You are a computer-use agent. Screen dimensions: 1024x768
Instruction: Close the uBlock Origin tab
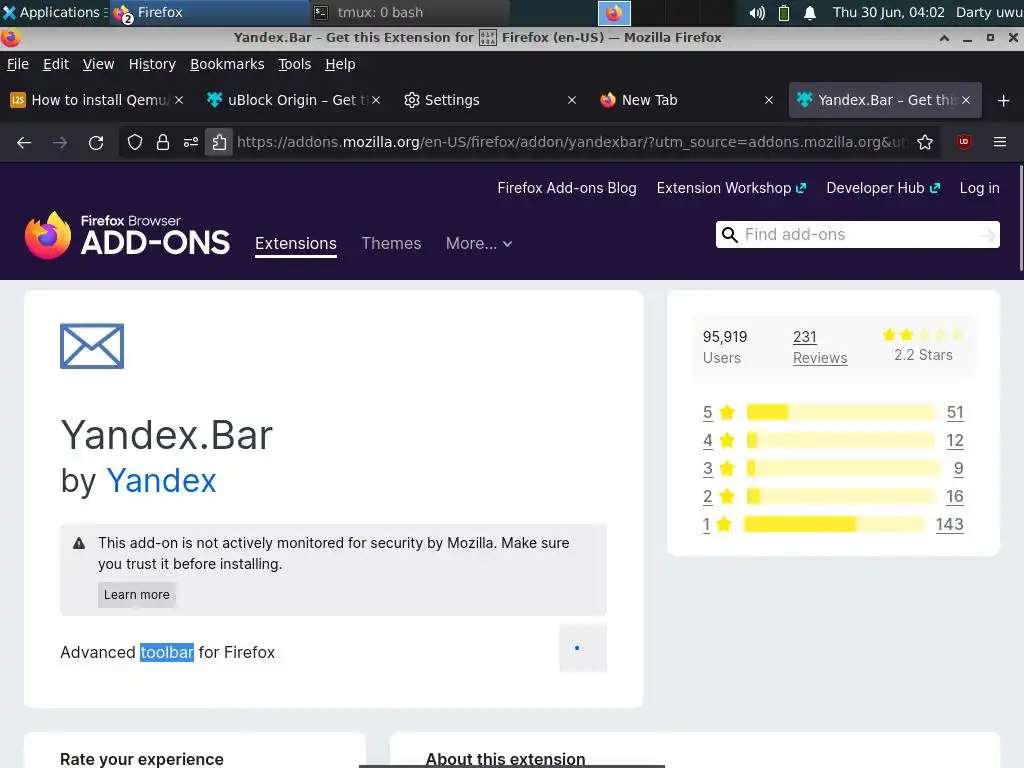(376, 100)
